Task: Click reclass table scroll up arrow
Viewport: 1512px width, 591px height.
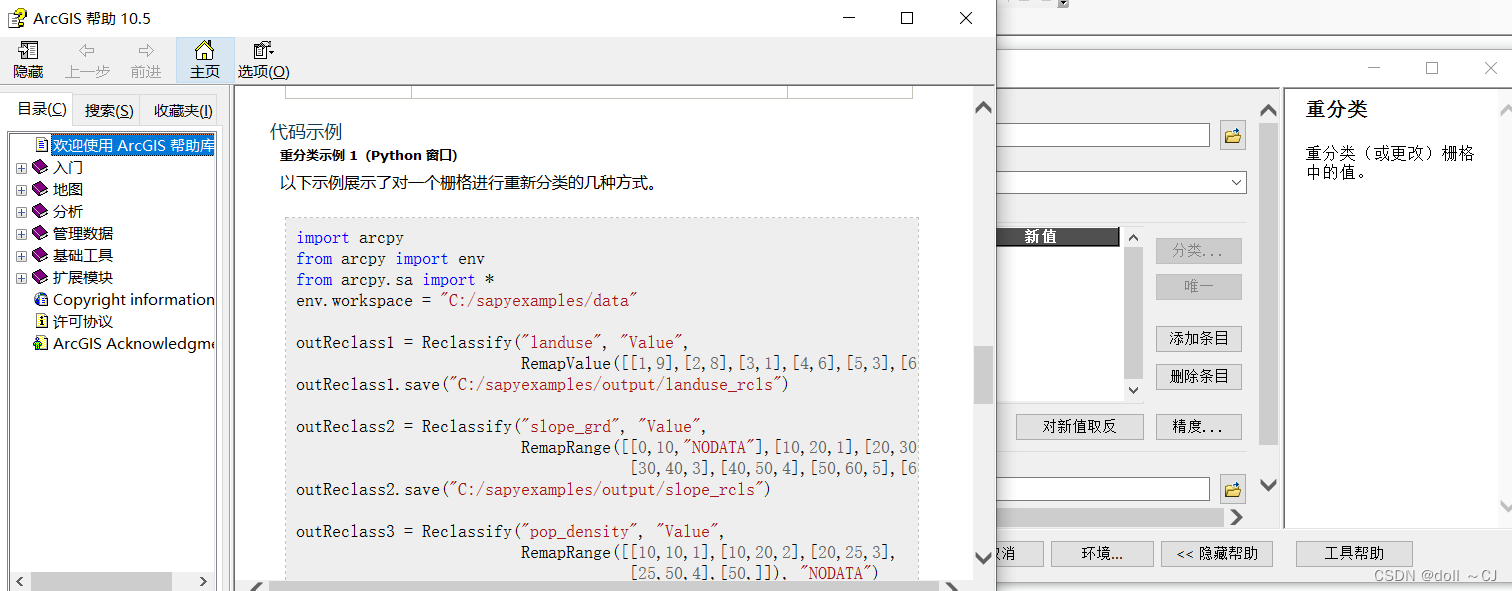Action: coord(1133,238)
